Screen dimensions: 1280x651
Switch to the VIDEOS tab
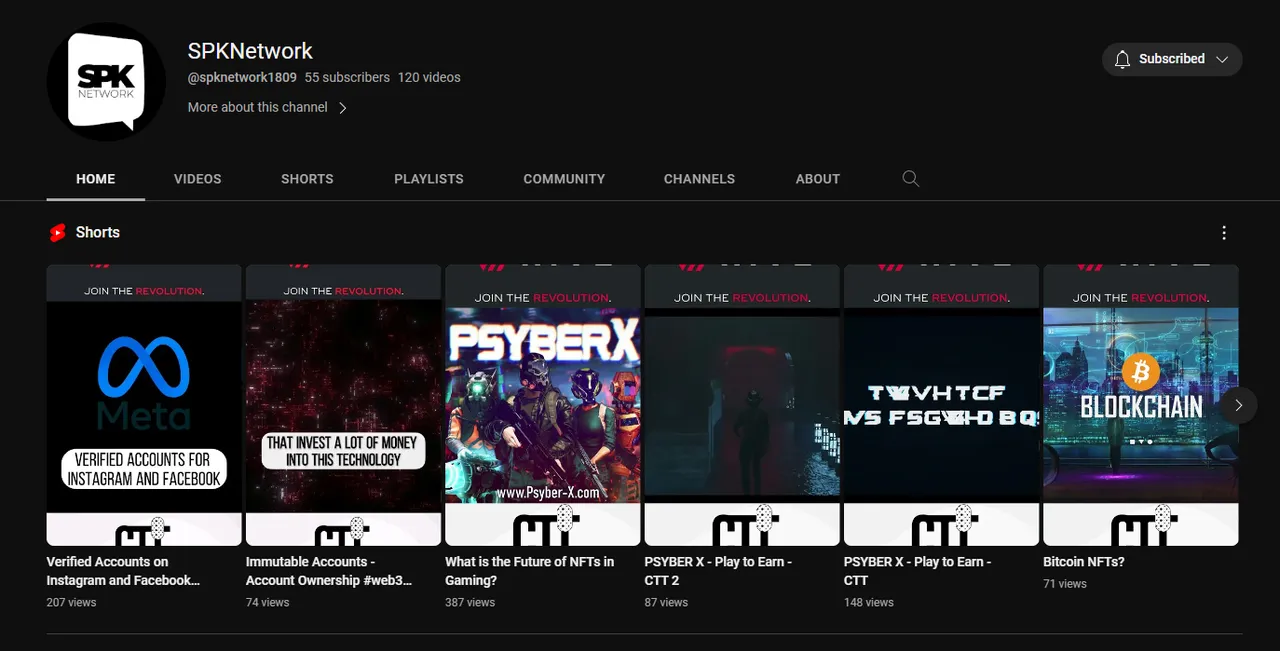coord(198,179)
